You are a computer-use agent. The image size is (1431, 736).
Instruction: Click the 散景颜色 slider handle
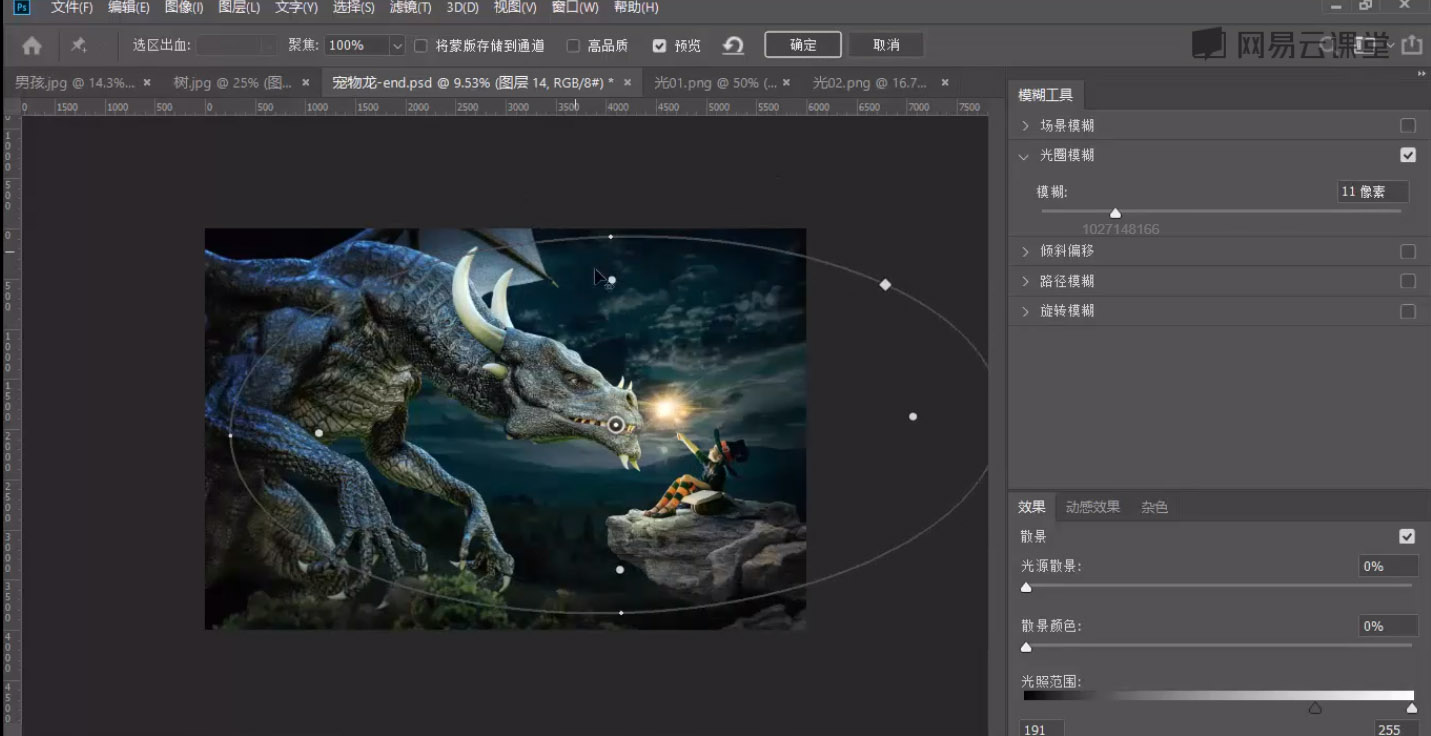point(1026,647)
